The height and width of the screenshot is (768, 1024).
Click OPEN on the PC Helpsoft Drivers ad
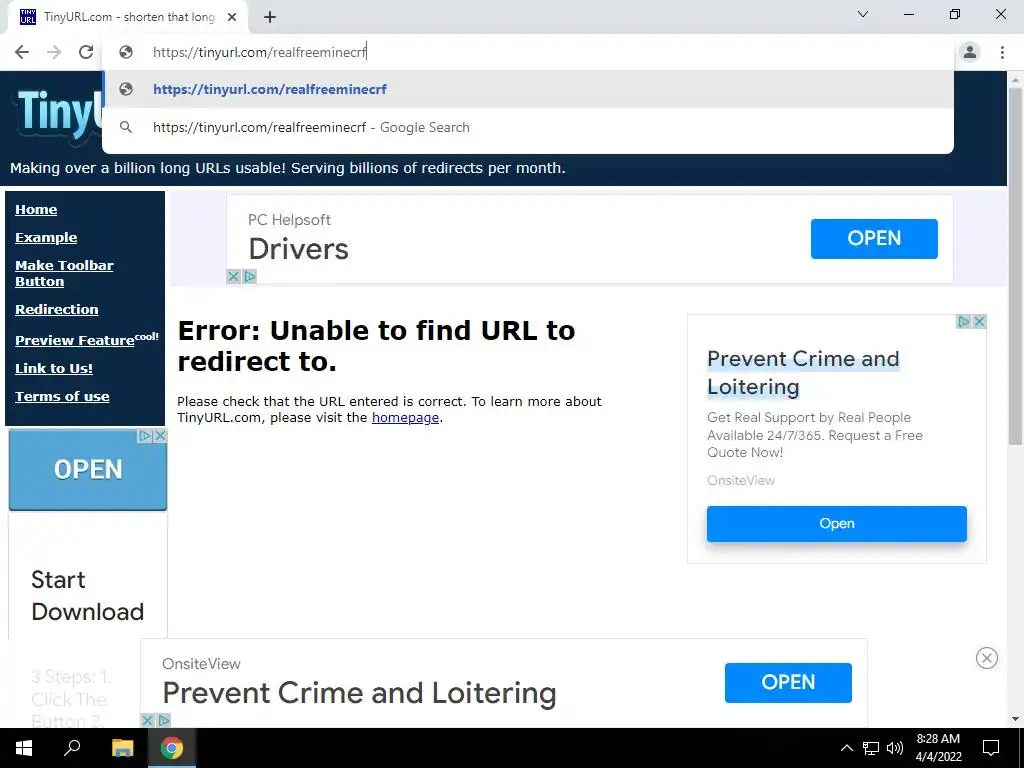click(874, 238)
